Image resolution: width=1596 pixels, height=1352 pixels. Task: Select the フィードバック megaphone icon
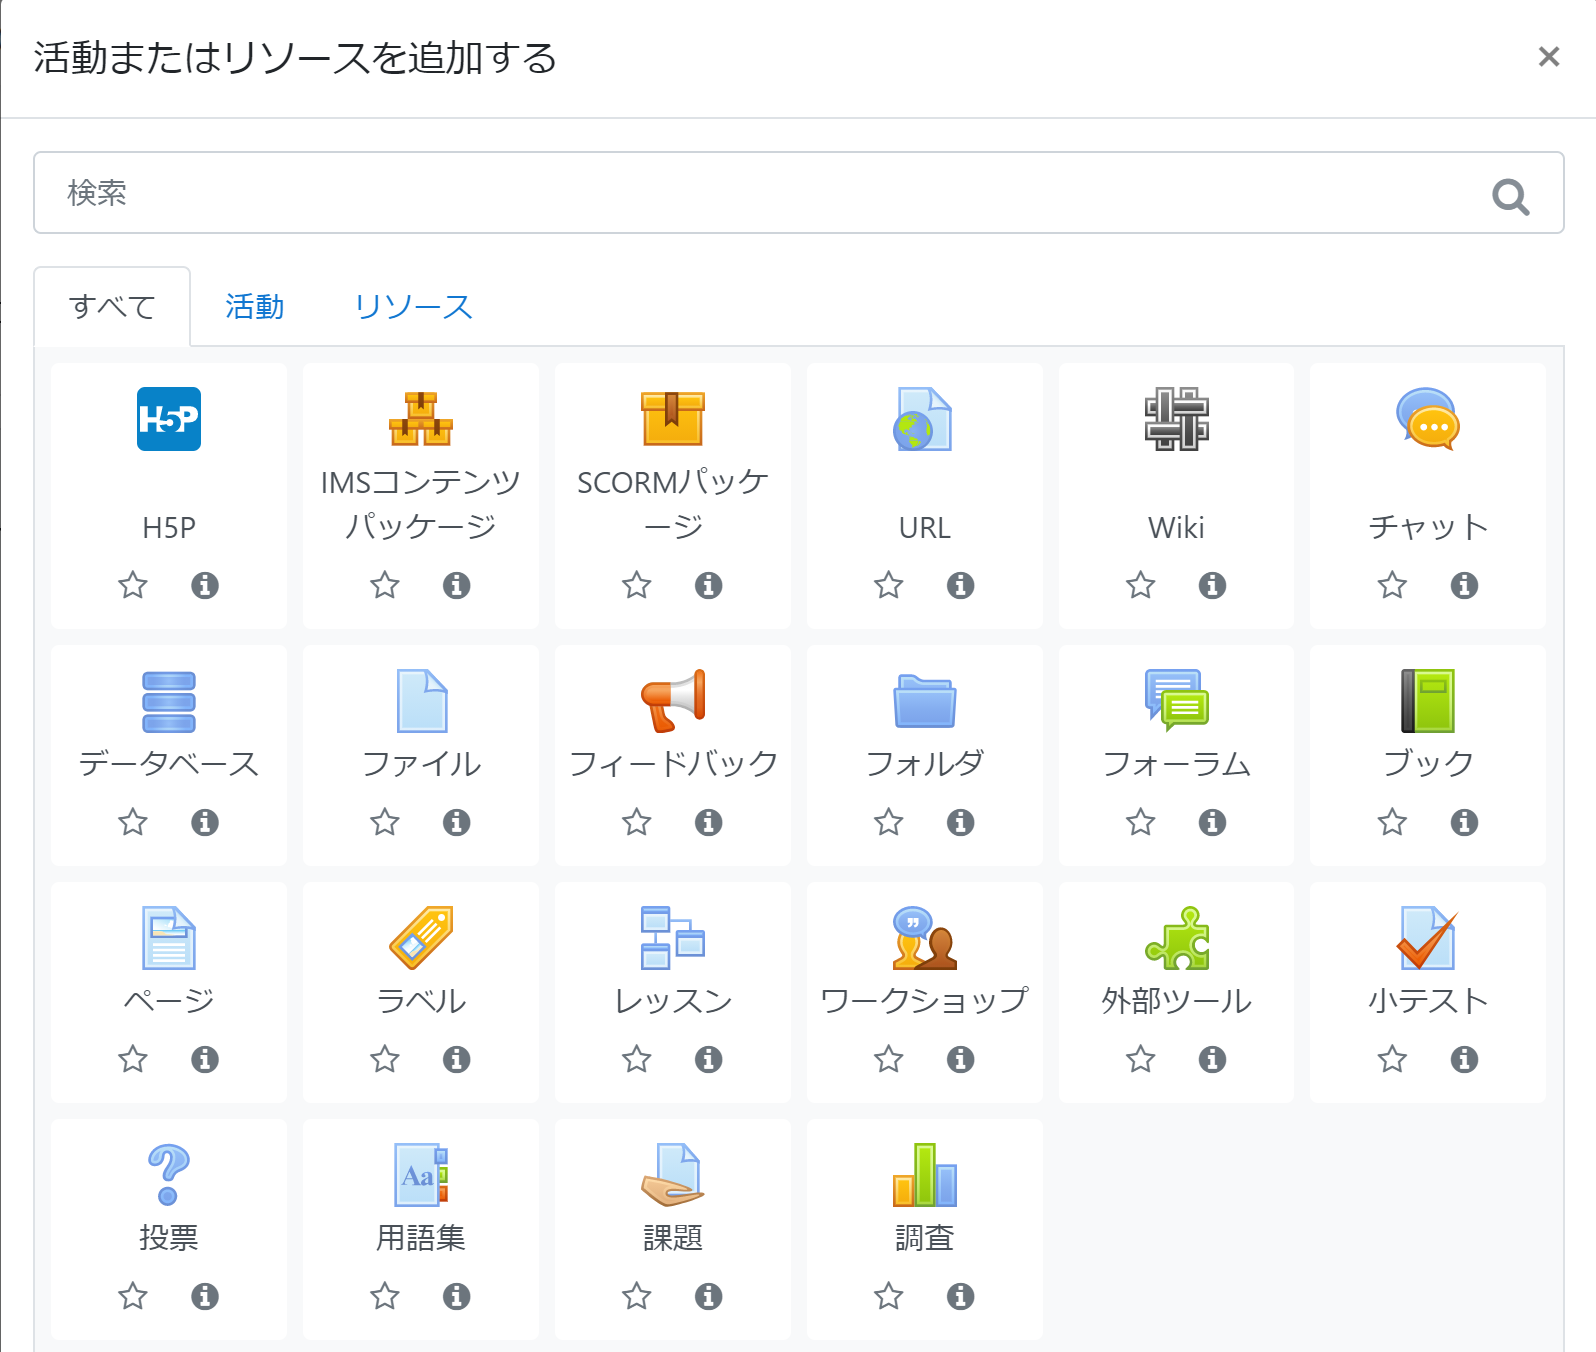pyautogui.click(x=672, y=701)
